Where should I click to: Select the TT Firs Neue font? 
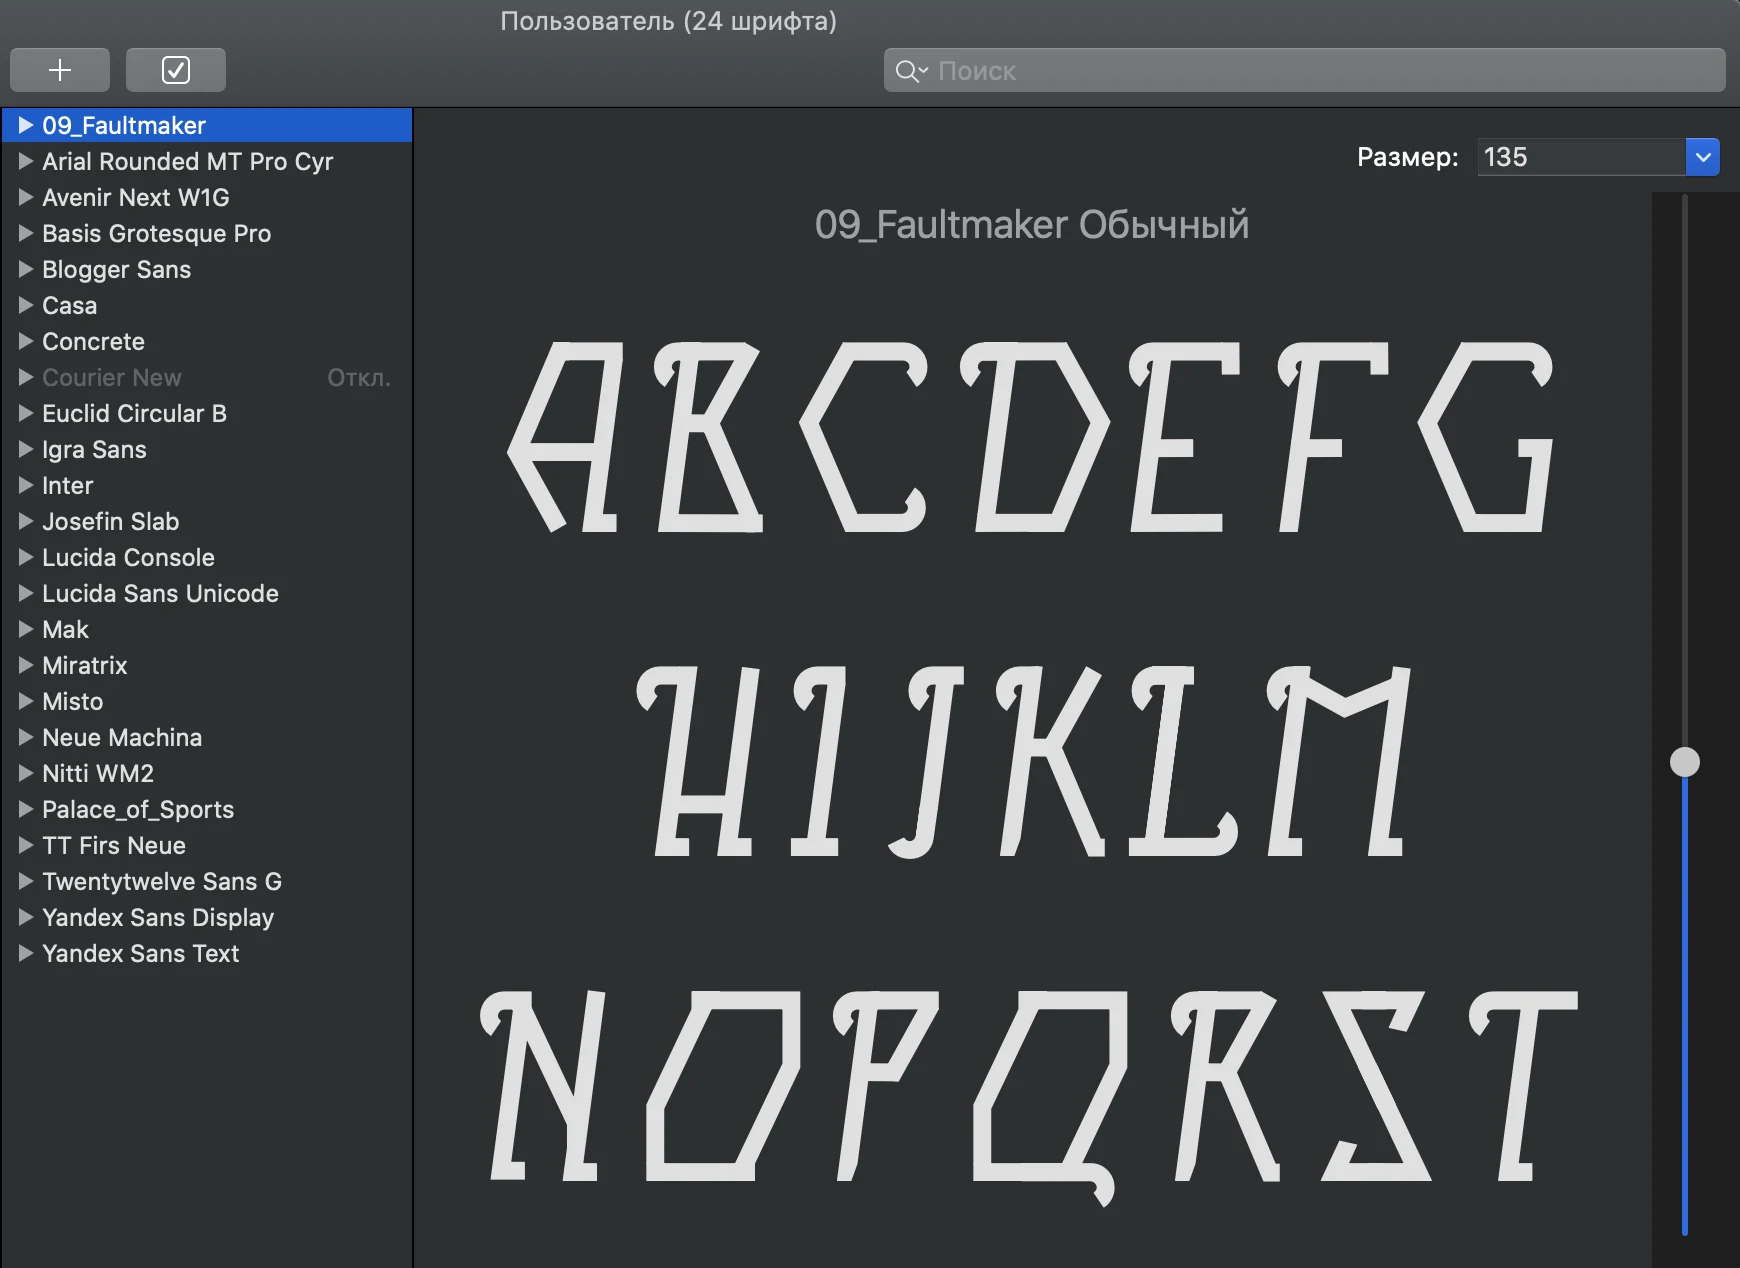[207, 845]
